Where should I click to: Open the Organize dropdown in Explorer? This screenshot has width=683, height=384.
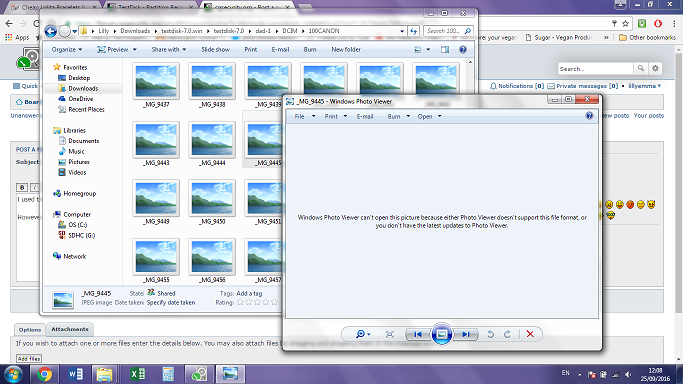[67, 50]
